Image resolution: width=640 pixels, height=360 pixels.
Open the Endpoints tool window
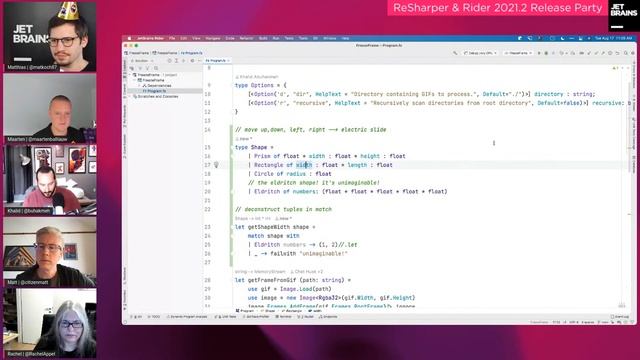point(328,317)
